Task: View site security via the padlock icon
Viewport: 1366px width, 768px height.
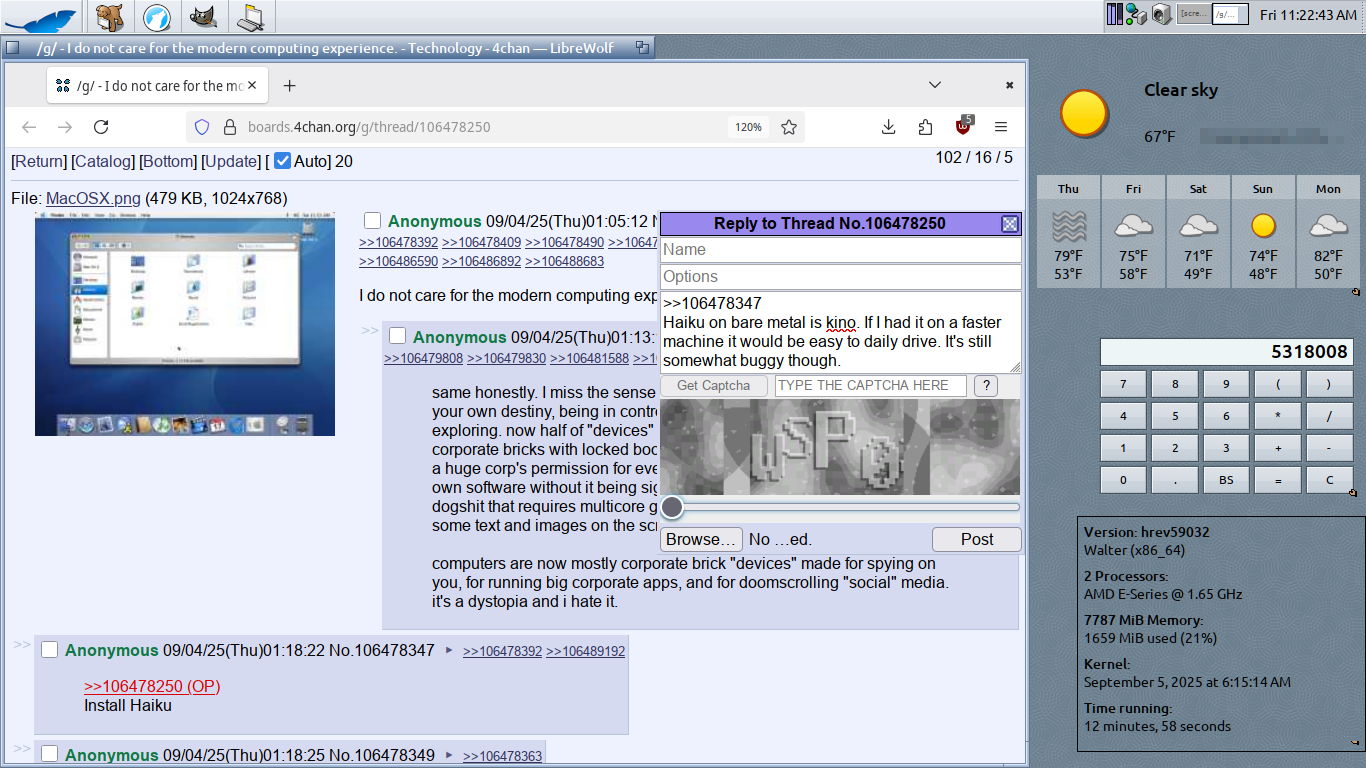Action: click(x=229, y=127)
